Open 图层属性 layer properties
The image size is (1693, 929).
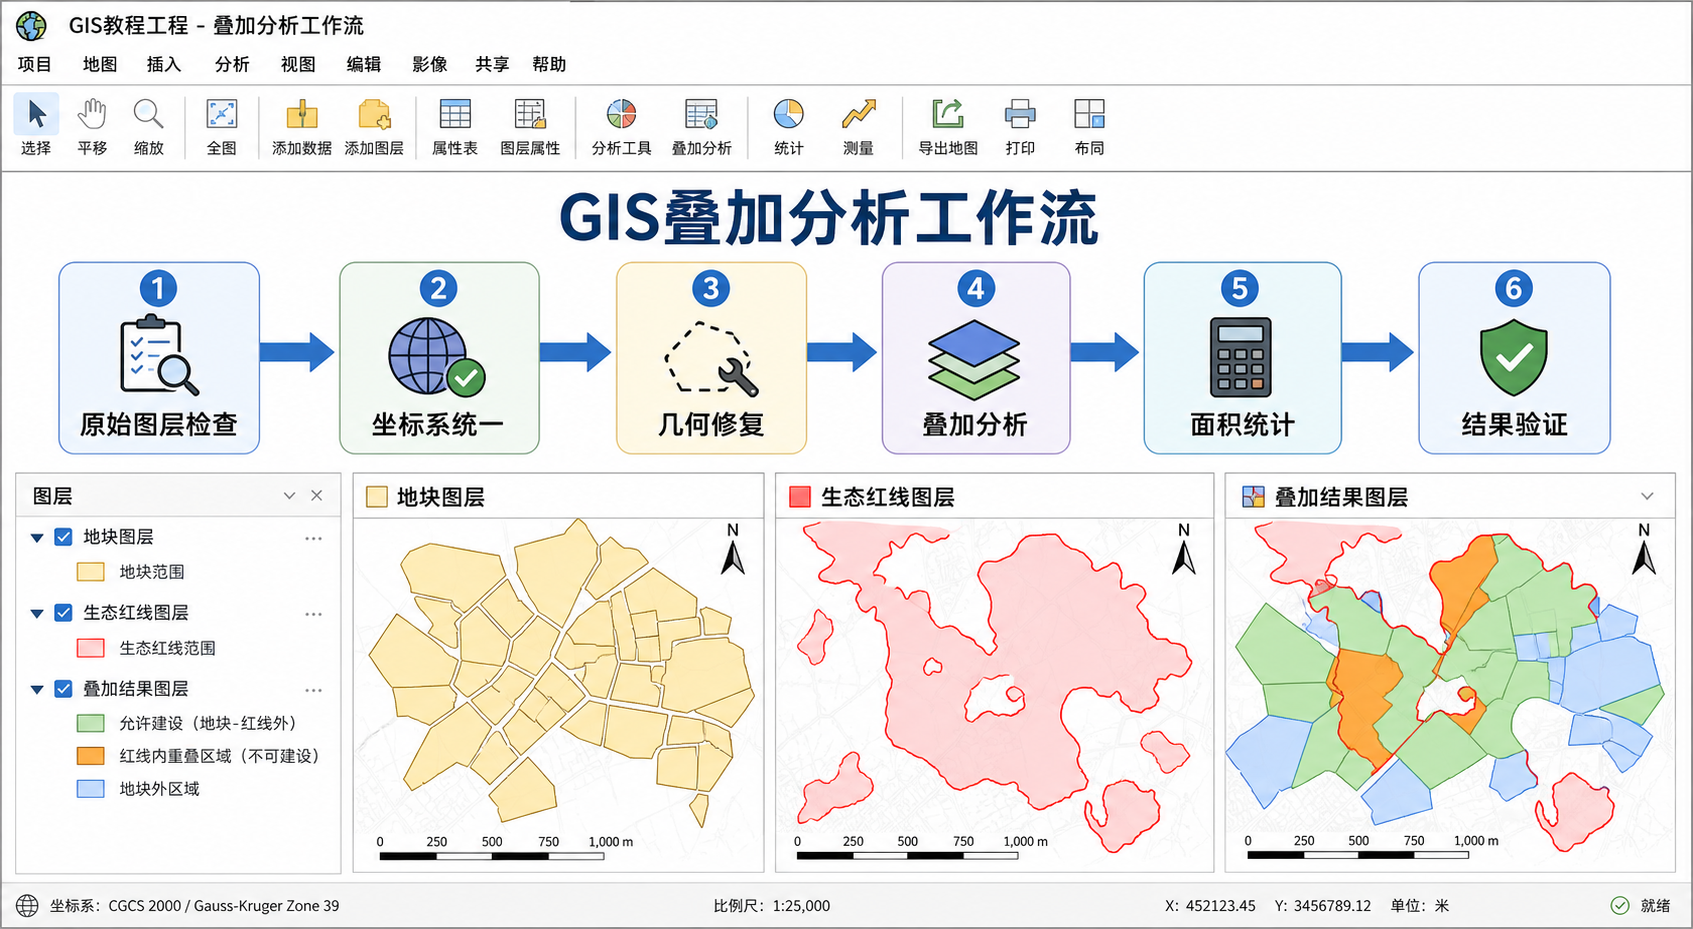(x=530, y=126)
